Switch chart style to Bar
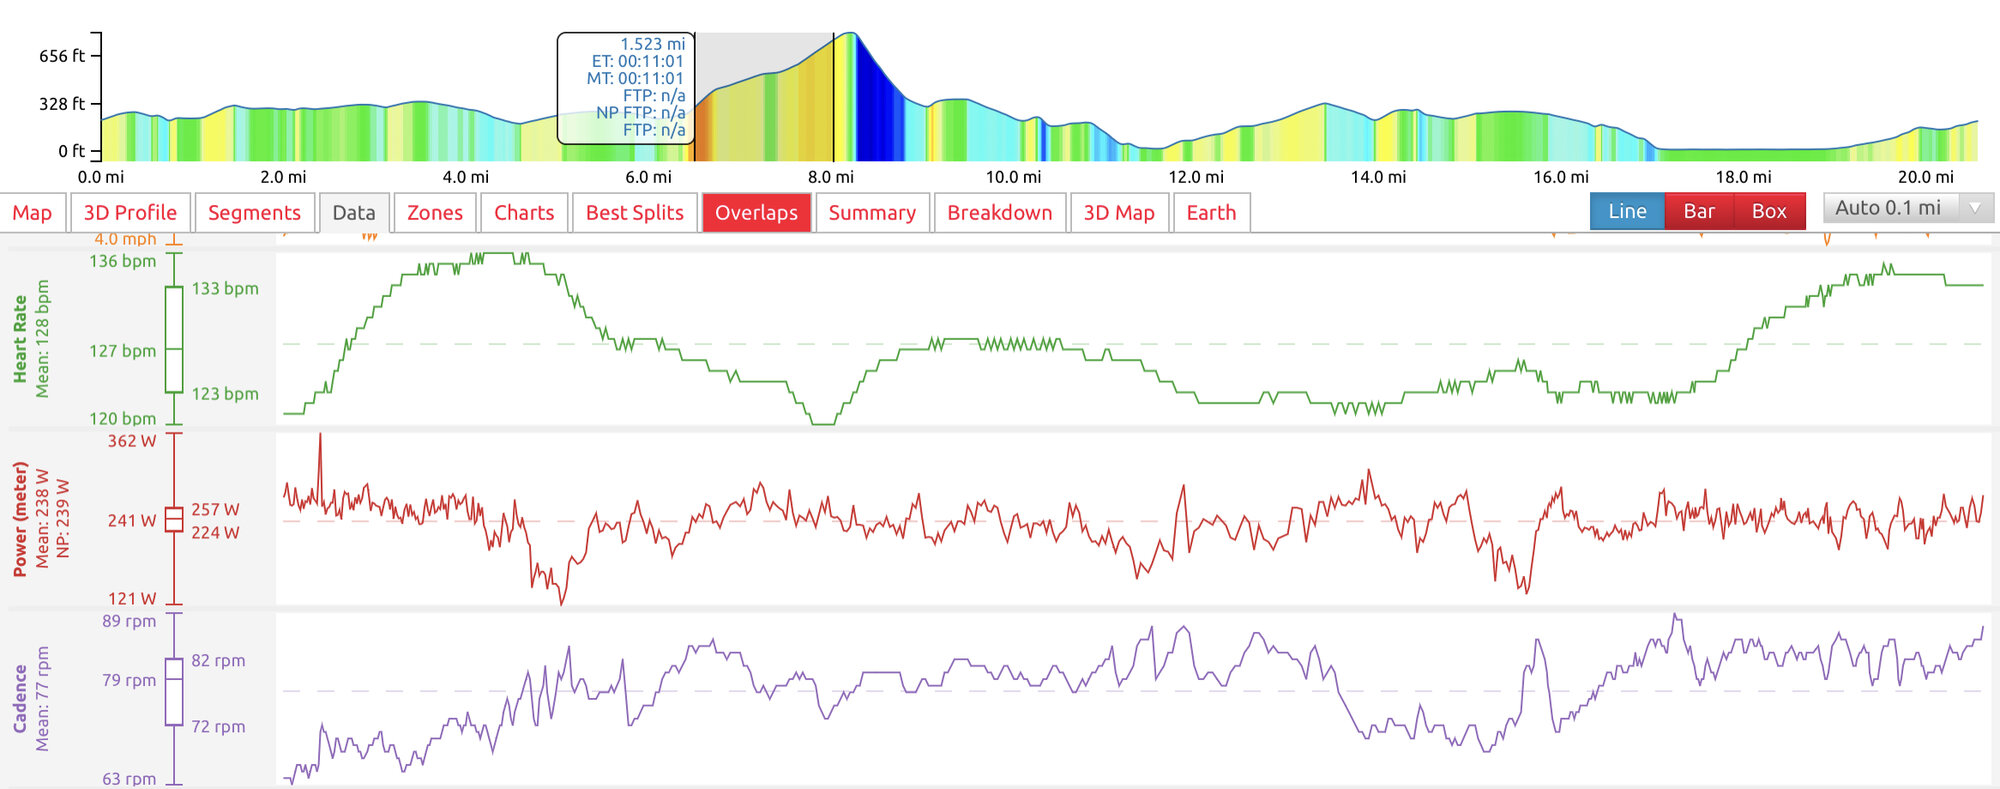 pyautogui.click(x=1699, y=211)
